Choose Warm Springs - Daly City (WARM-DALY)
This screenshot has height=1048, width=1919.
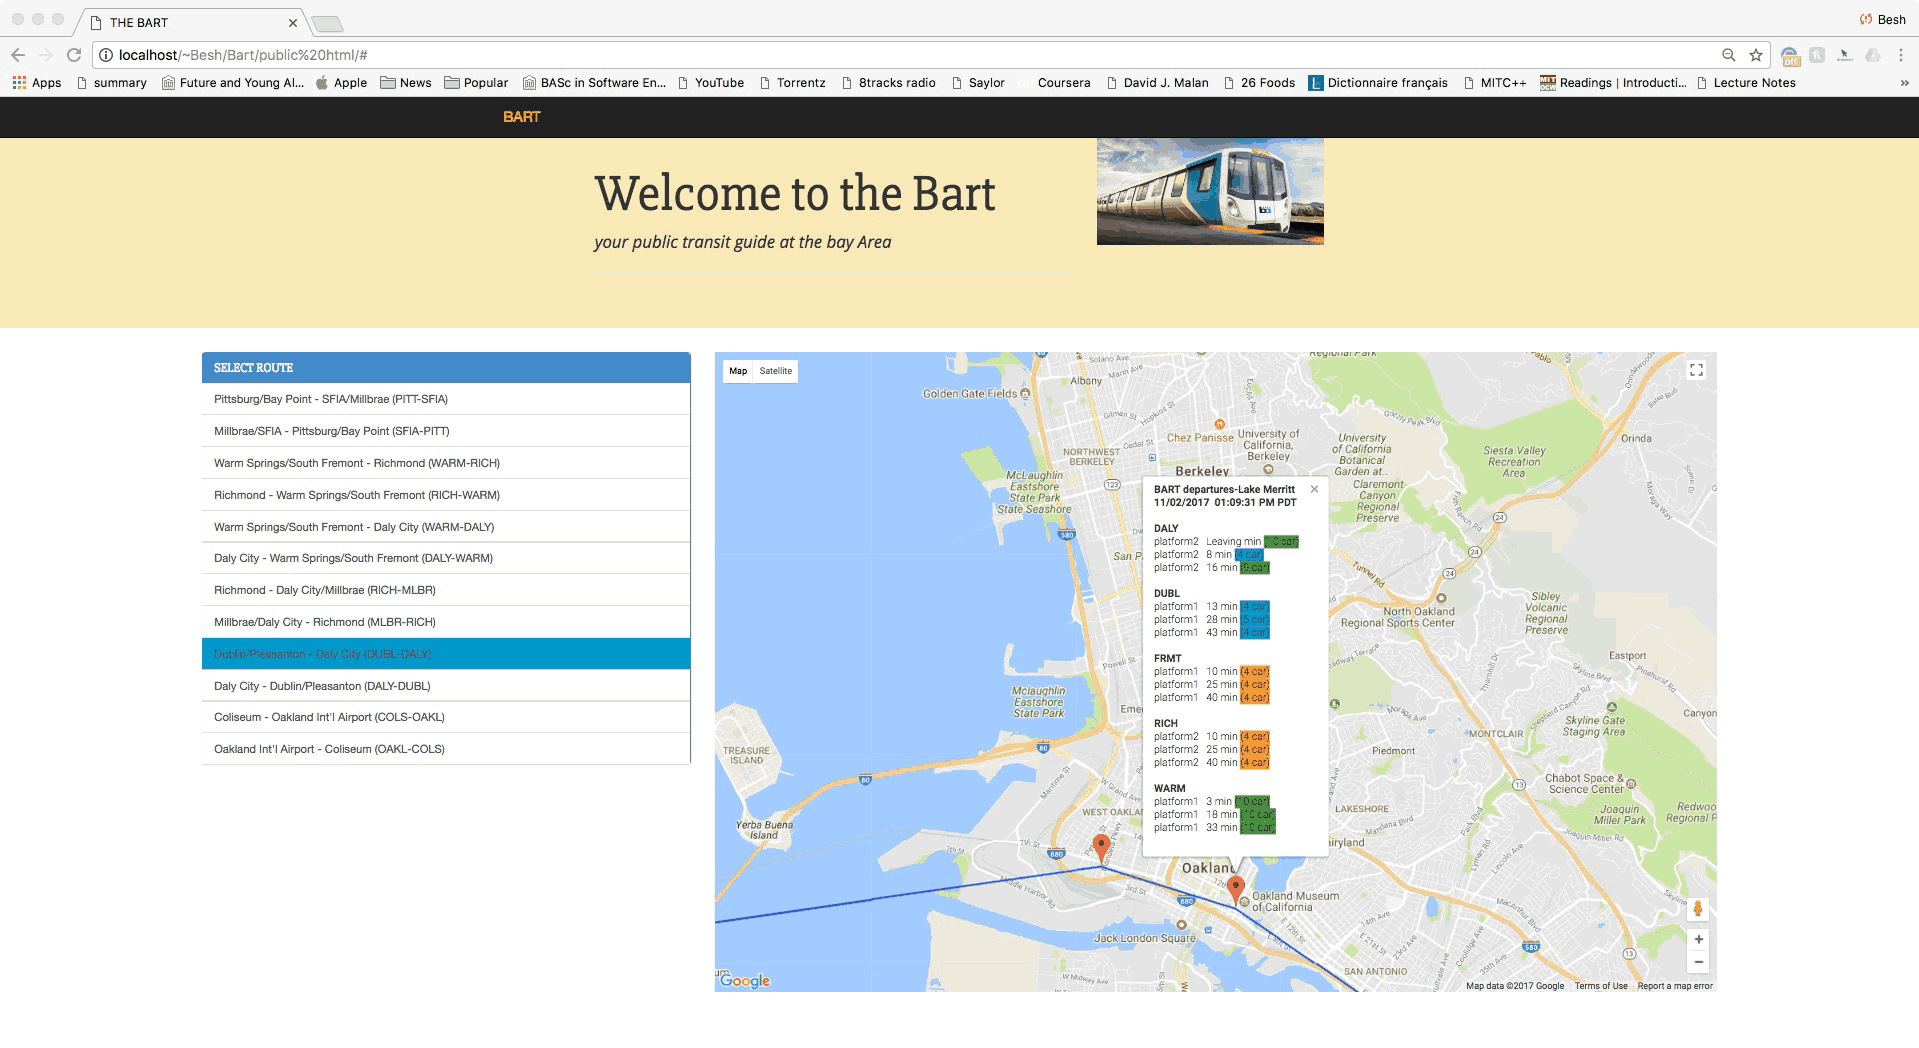(x=446, y=527)
